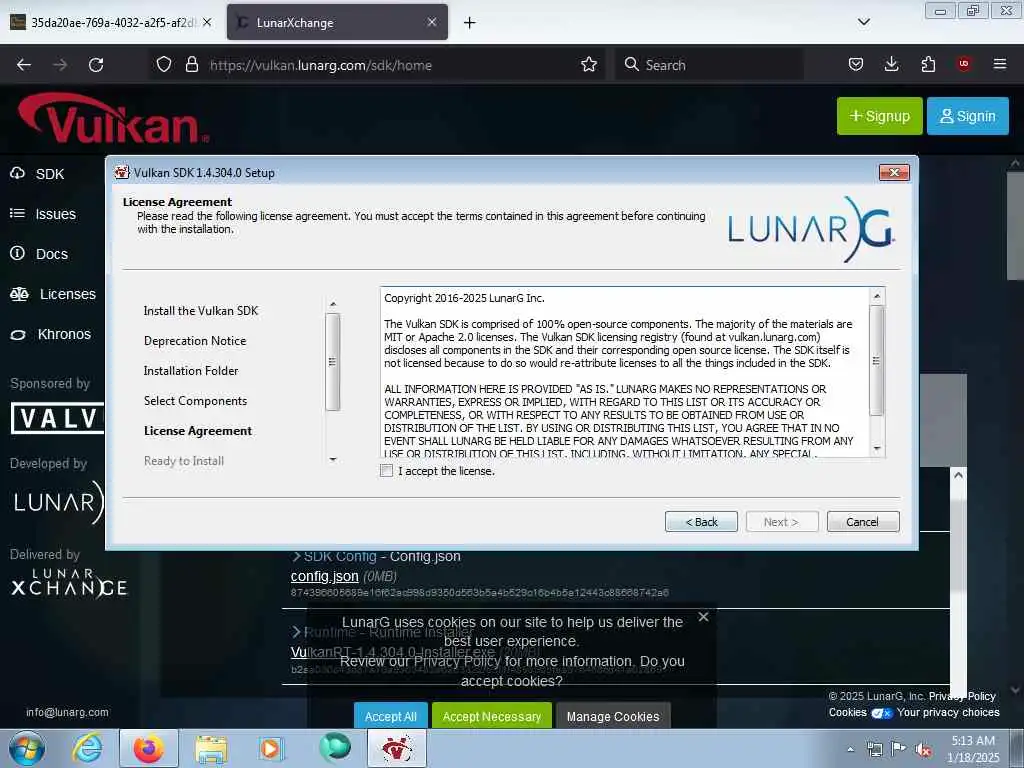
Task: Open Issues in the website sidebar
Action: coord(43,214)
